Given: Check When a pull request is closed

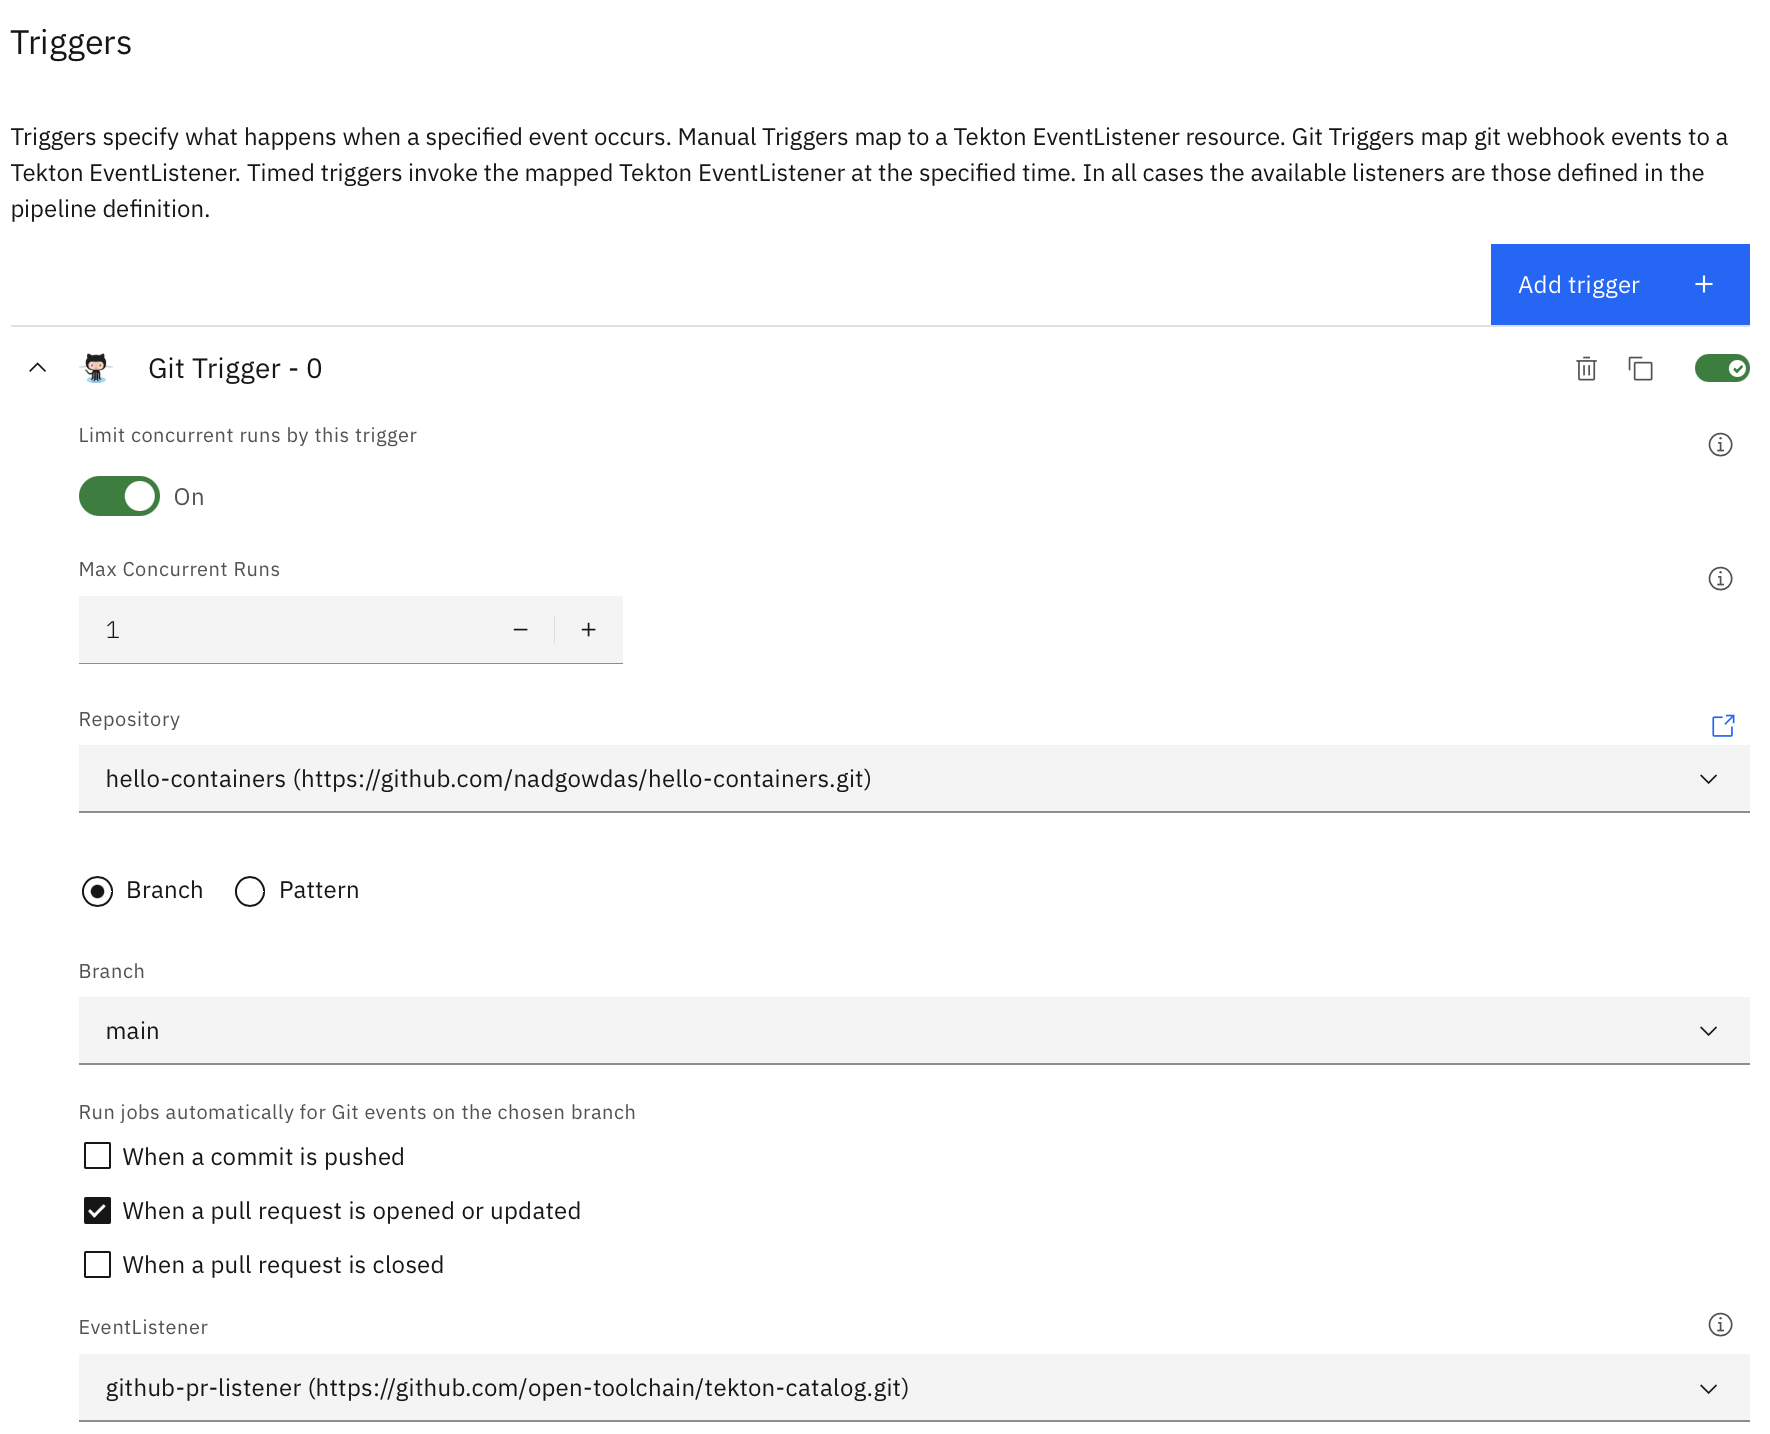Looking at the screenshot, I should point(97,1264).
